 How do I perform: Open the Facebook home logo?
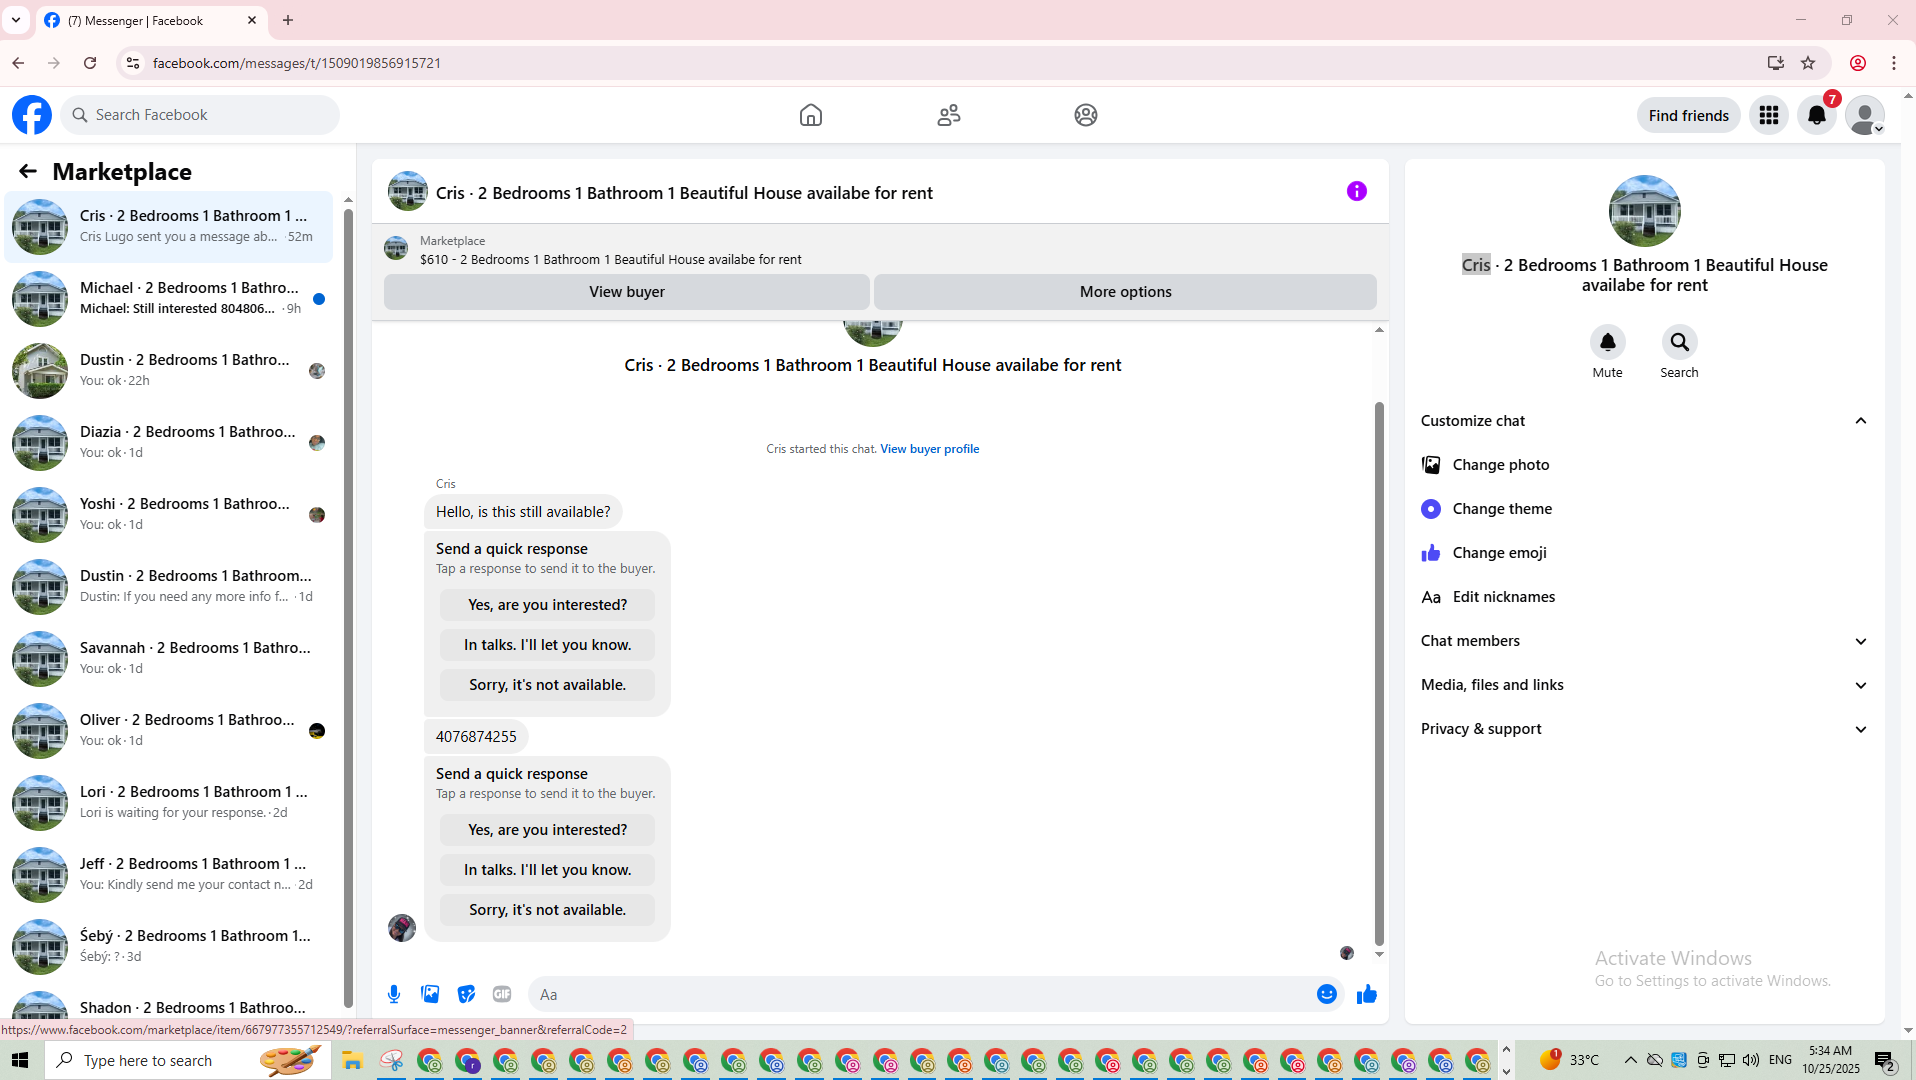coord(32,115)
